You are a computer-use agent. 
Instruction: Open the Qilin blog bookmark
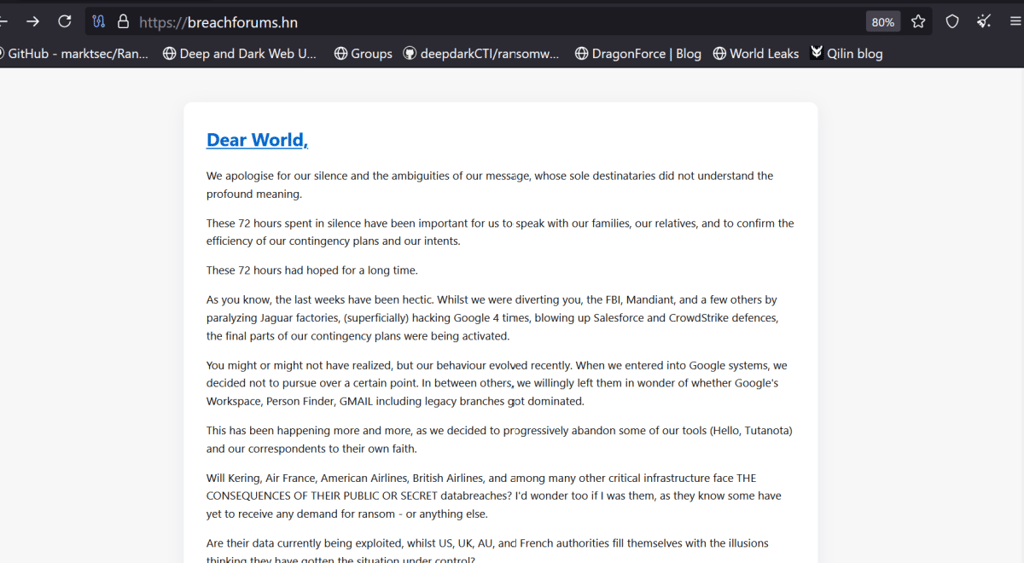[846, 54]
